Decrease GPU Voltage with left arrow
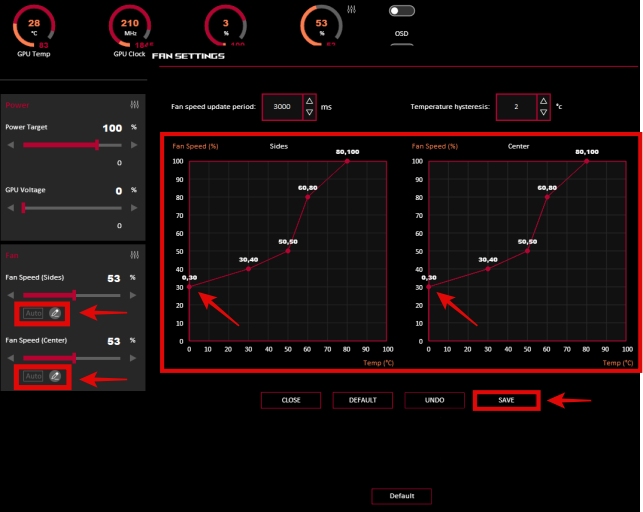Image resolution: width=643 pixels, height=512 pixels. coord(11,208)
